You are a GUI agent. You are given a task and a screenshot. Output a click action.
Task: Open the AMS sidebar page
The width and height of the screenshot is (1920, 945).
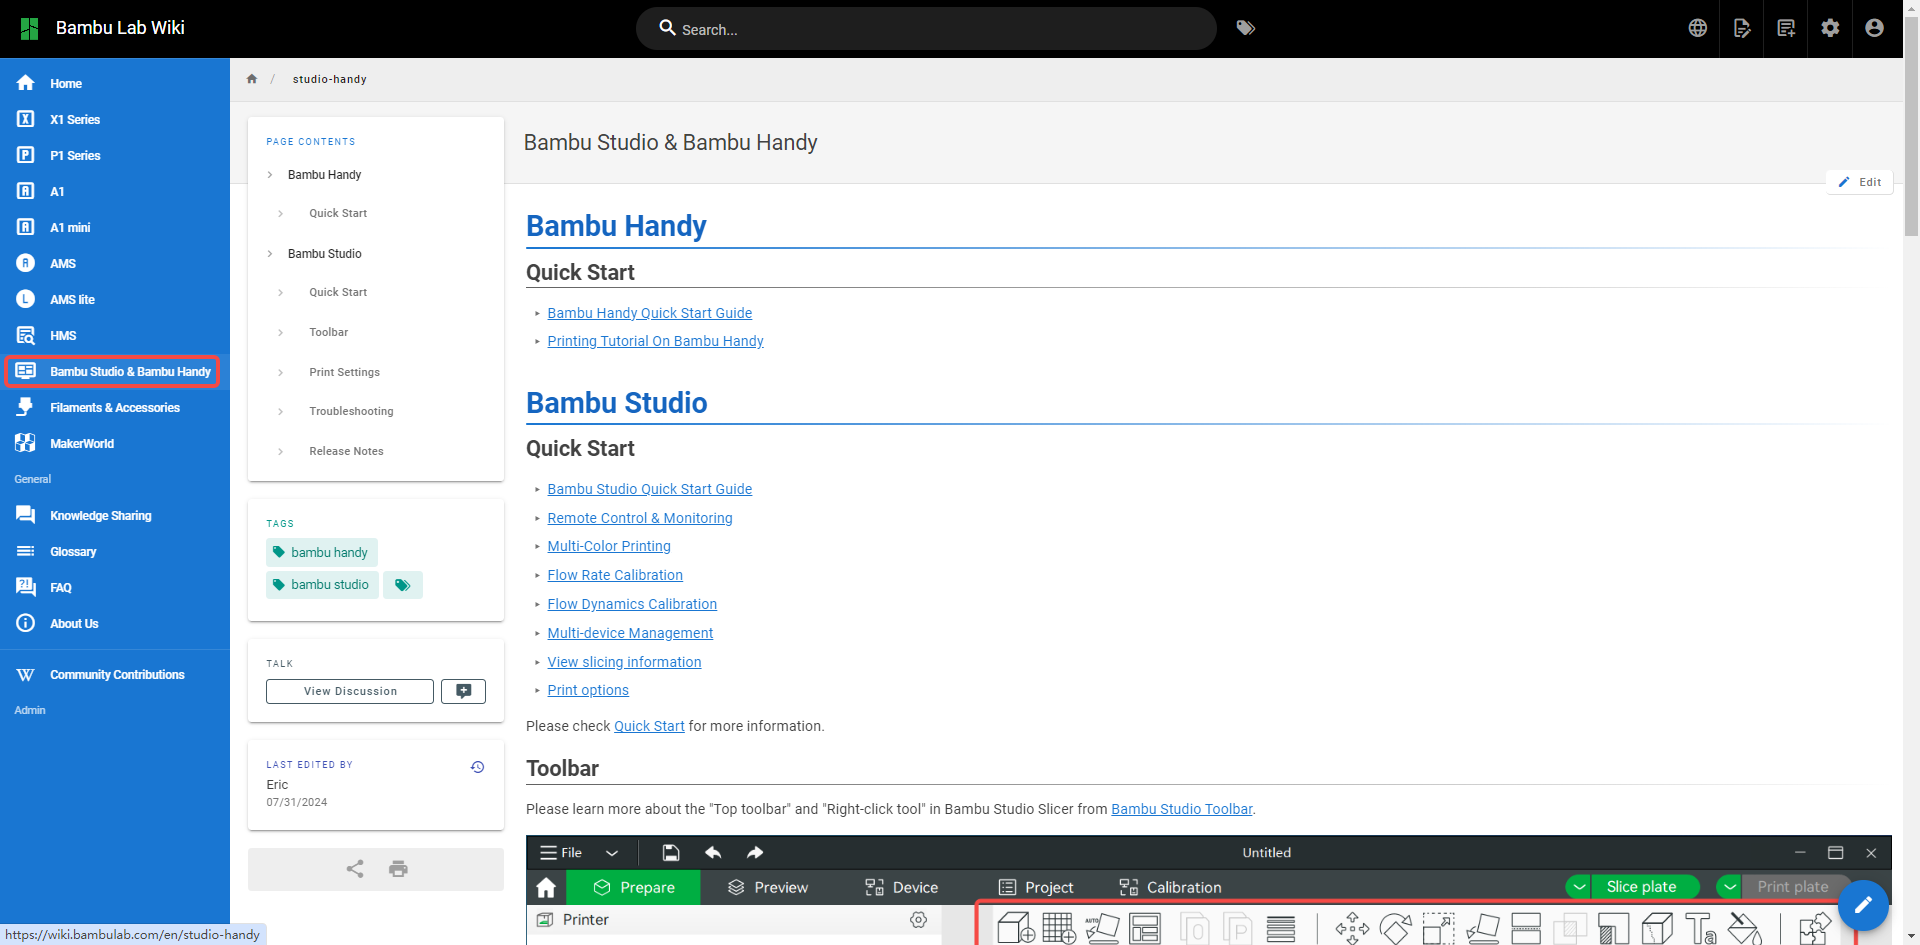(x=115, y=263)
